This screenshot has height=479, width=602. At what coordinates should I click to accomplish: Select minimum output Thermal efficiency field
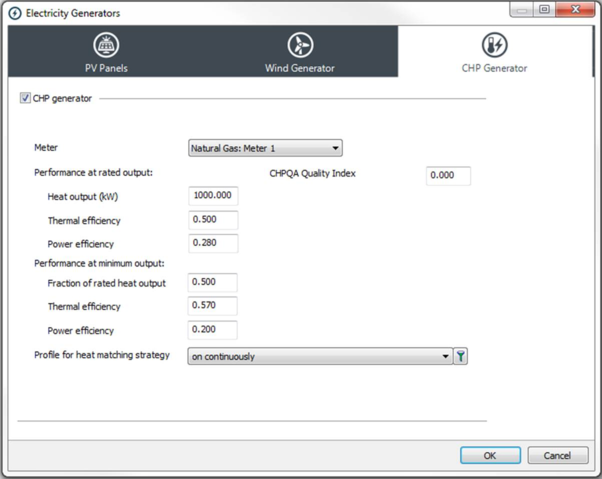point(212,306)
